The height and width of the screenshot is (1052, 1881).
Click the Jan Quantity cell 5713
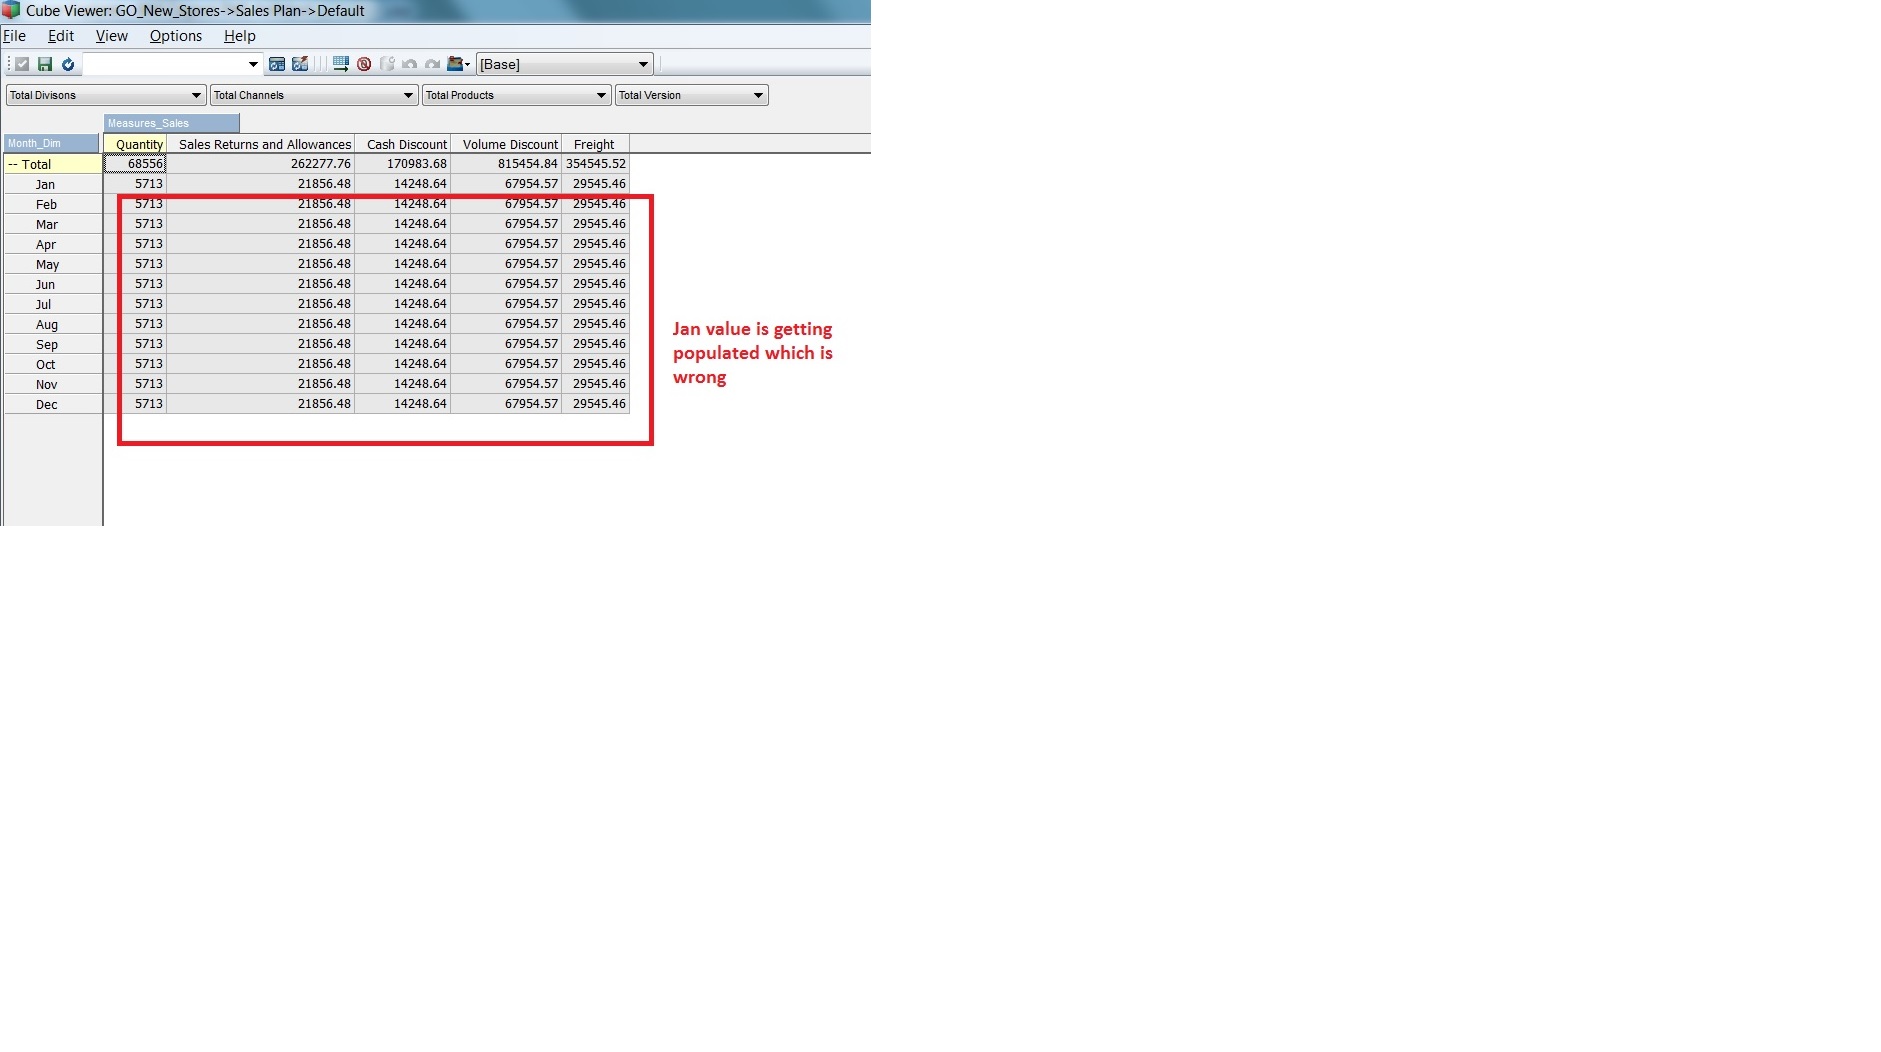pos(135,184)
